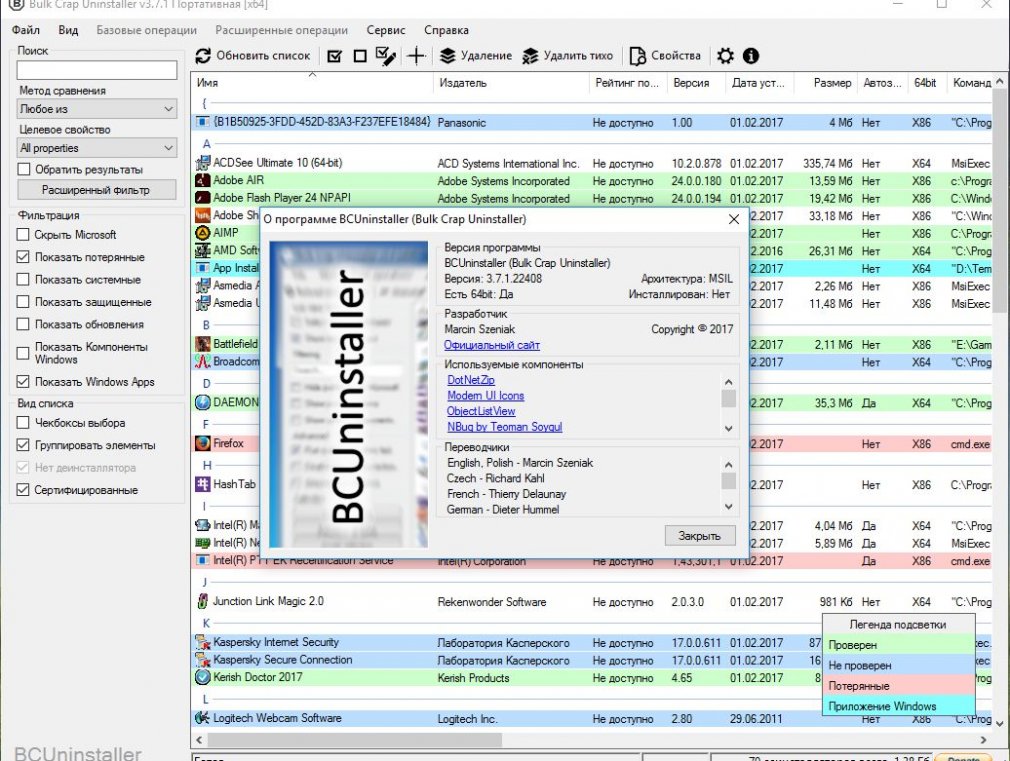Click translators list down arrow in dialog
This screenshot has width=1010, height=761.
coord(729,507)
